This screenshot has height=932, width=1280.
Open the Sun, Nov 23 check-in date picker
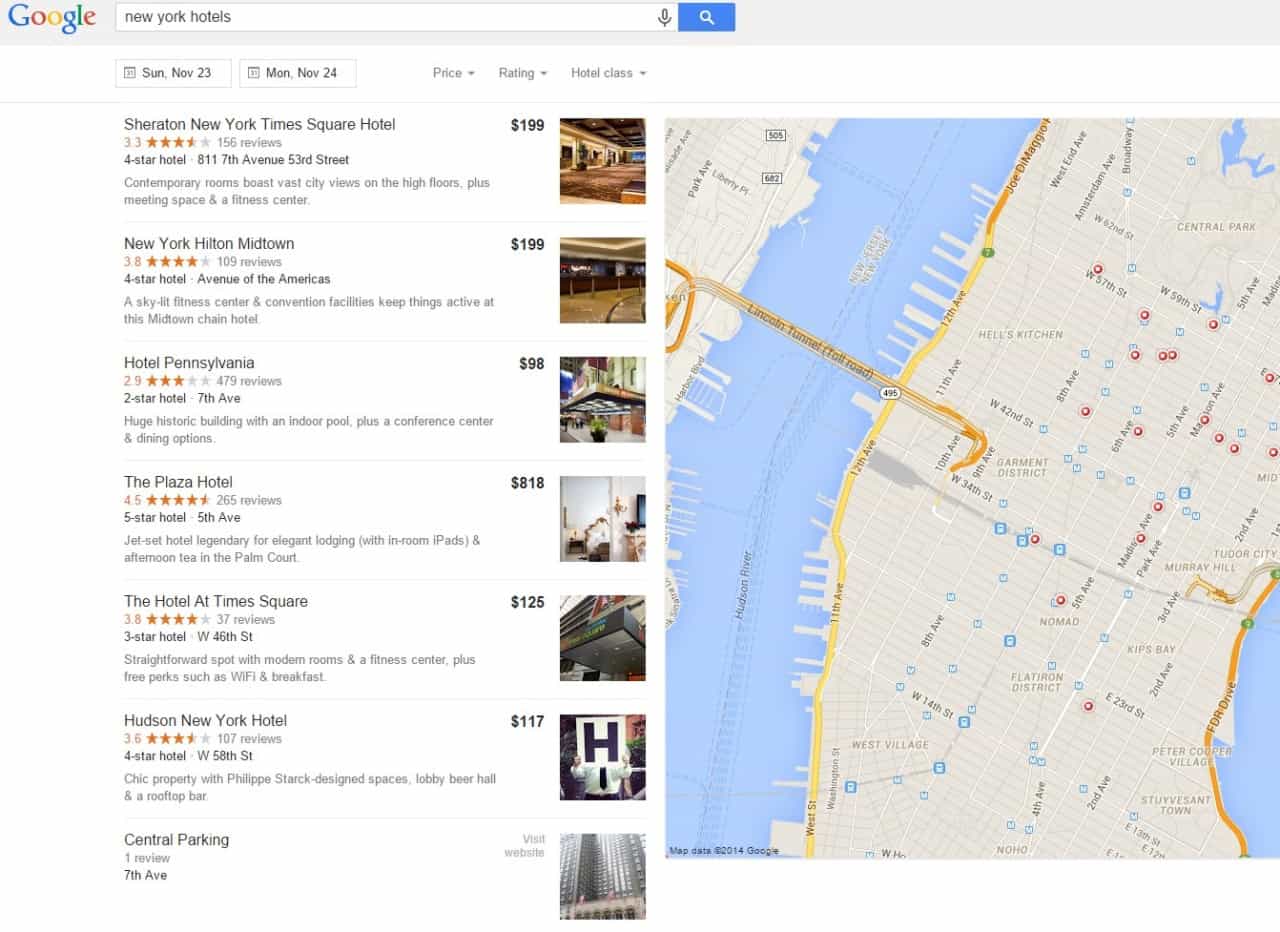(x=173, y=73)
